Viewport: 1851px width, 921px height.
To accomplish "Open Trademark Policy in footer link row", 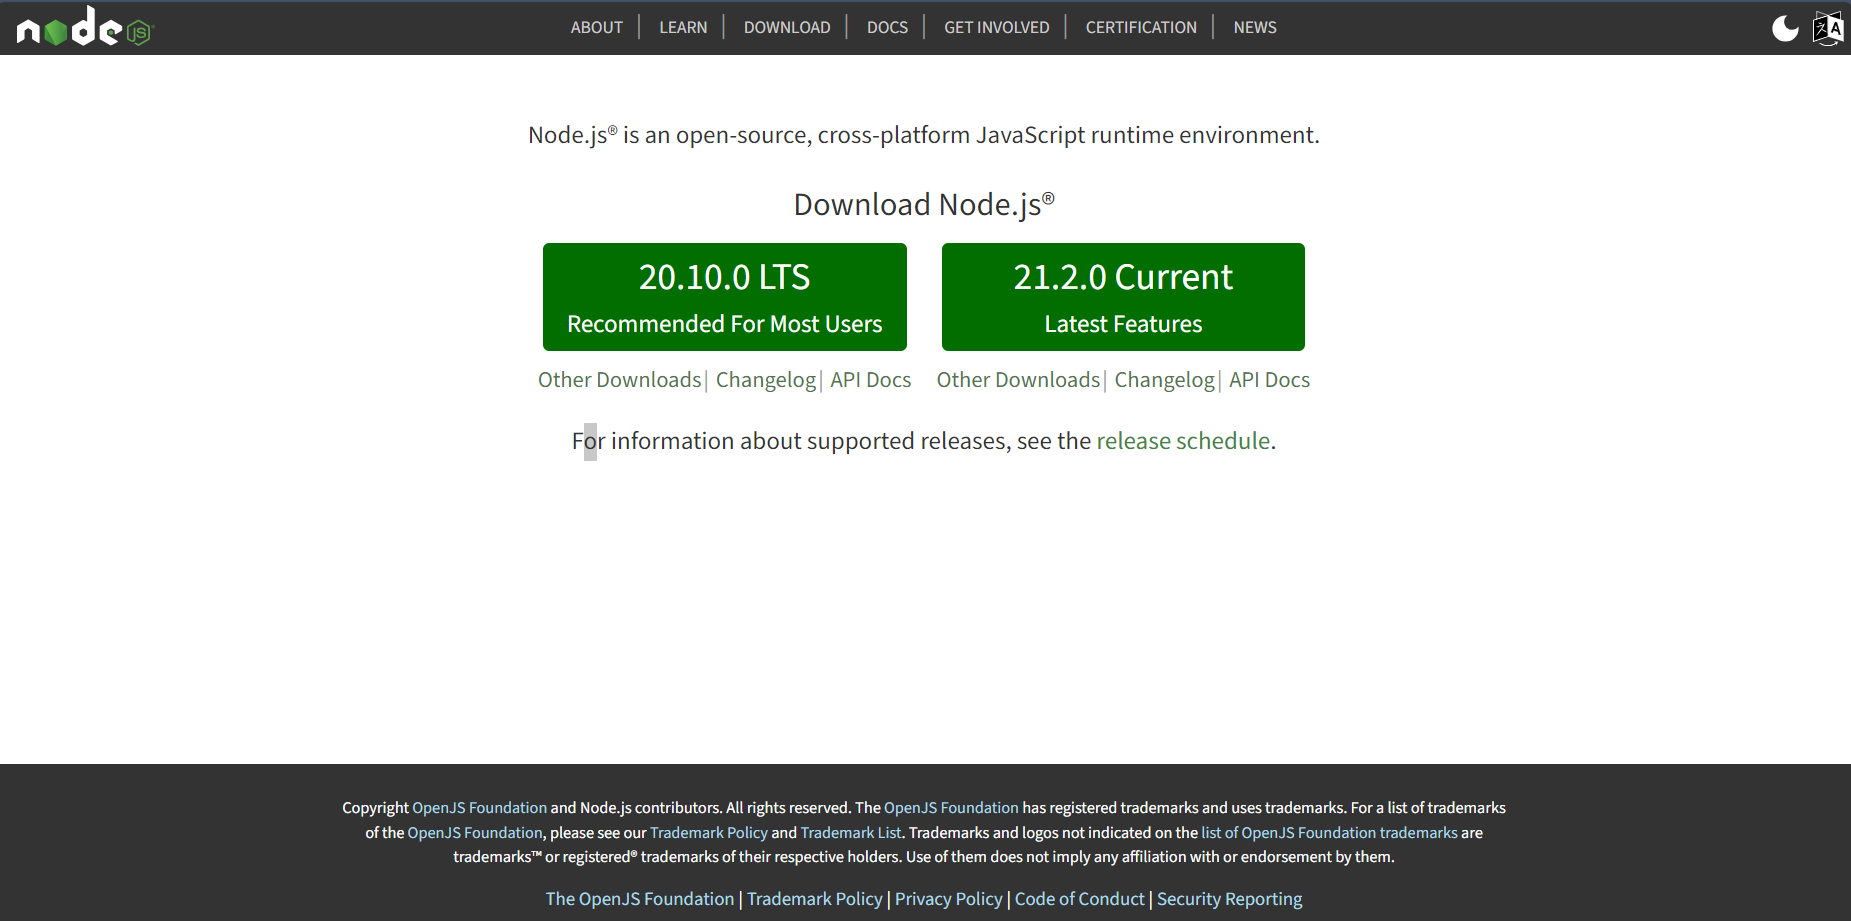I will click(x=815, y=899).
